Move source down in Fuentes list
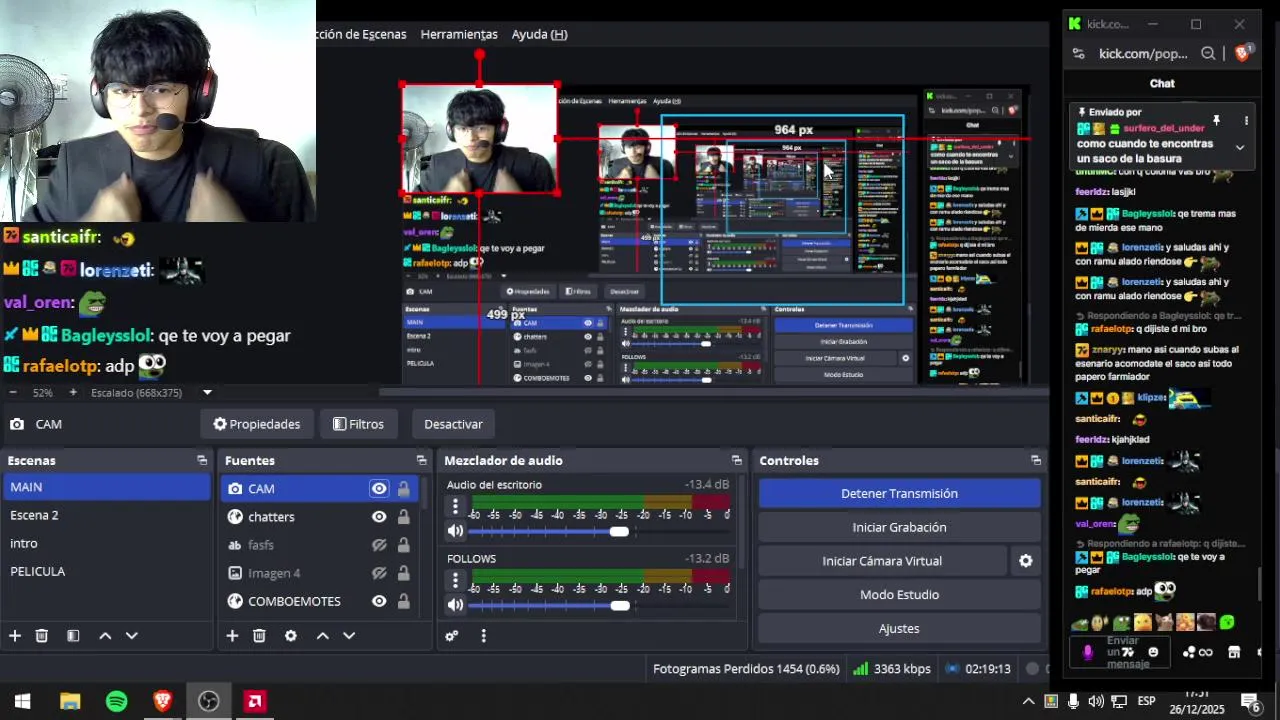The height and width of the screenshot is (720, 1280). tap(349, 636)
